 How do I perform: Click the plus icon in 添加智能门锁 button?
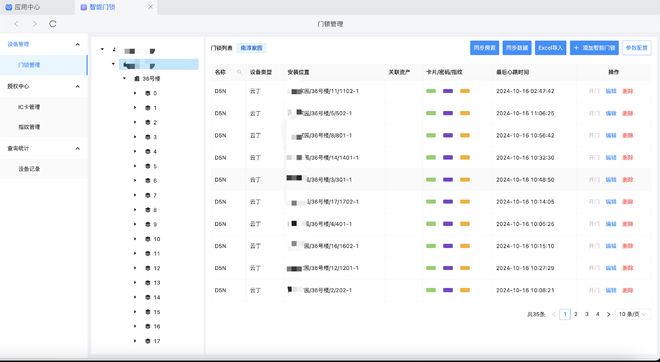[x=576, y=48]
